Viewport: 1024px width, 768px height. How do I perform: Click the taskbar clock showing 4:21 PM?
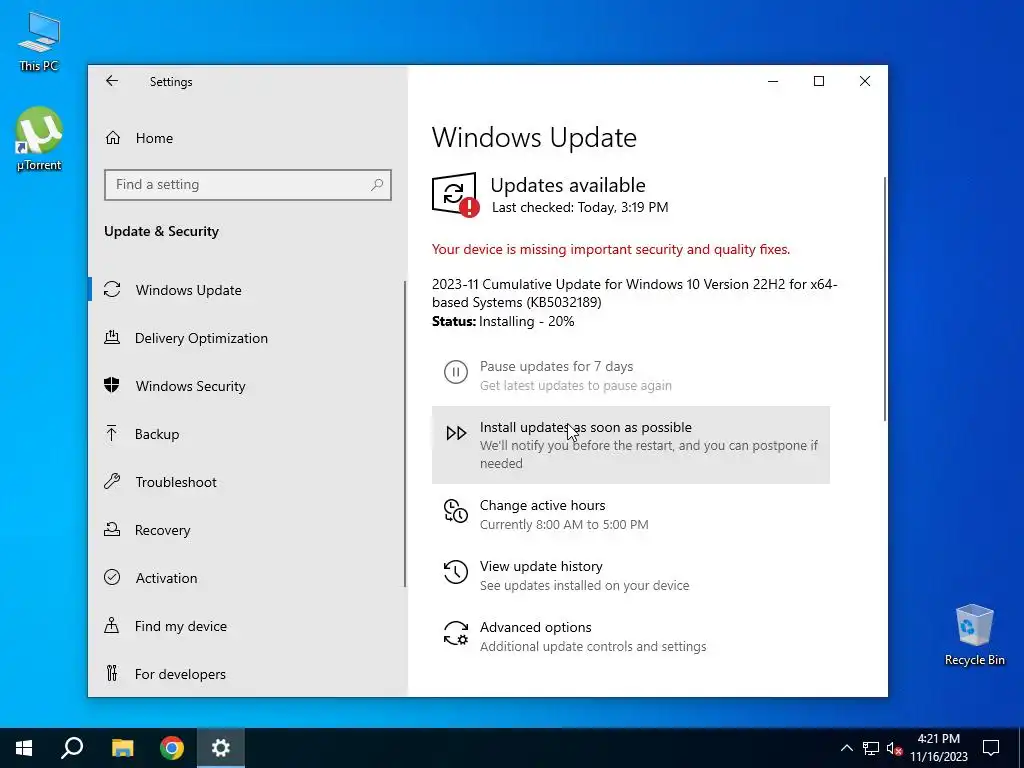(x=938, y=748)
